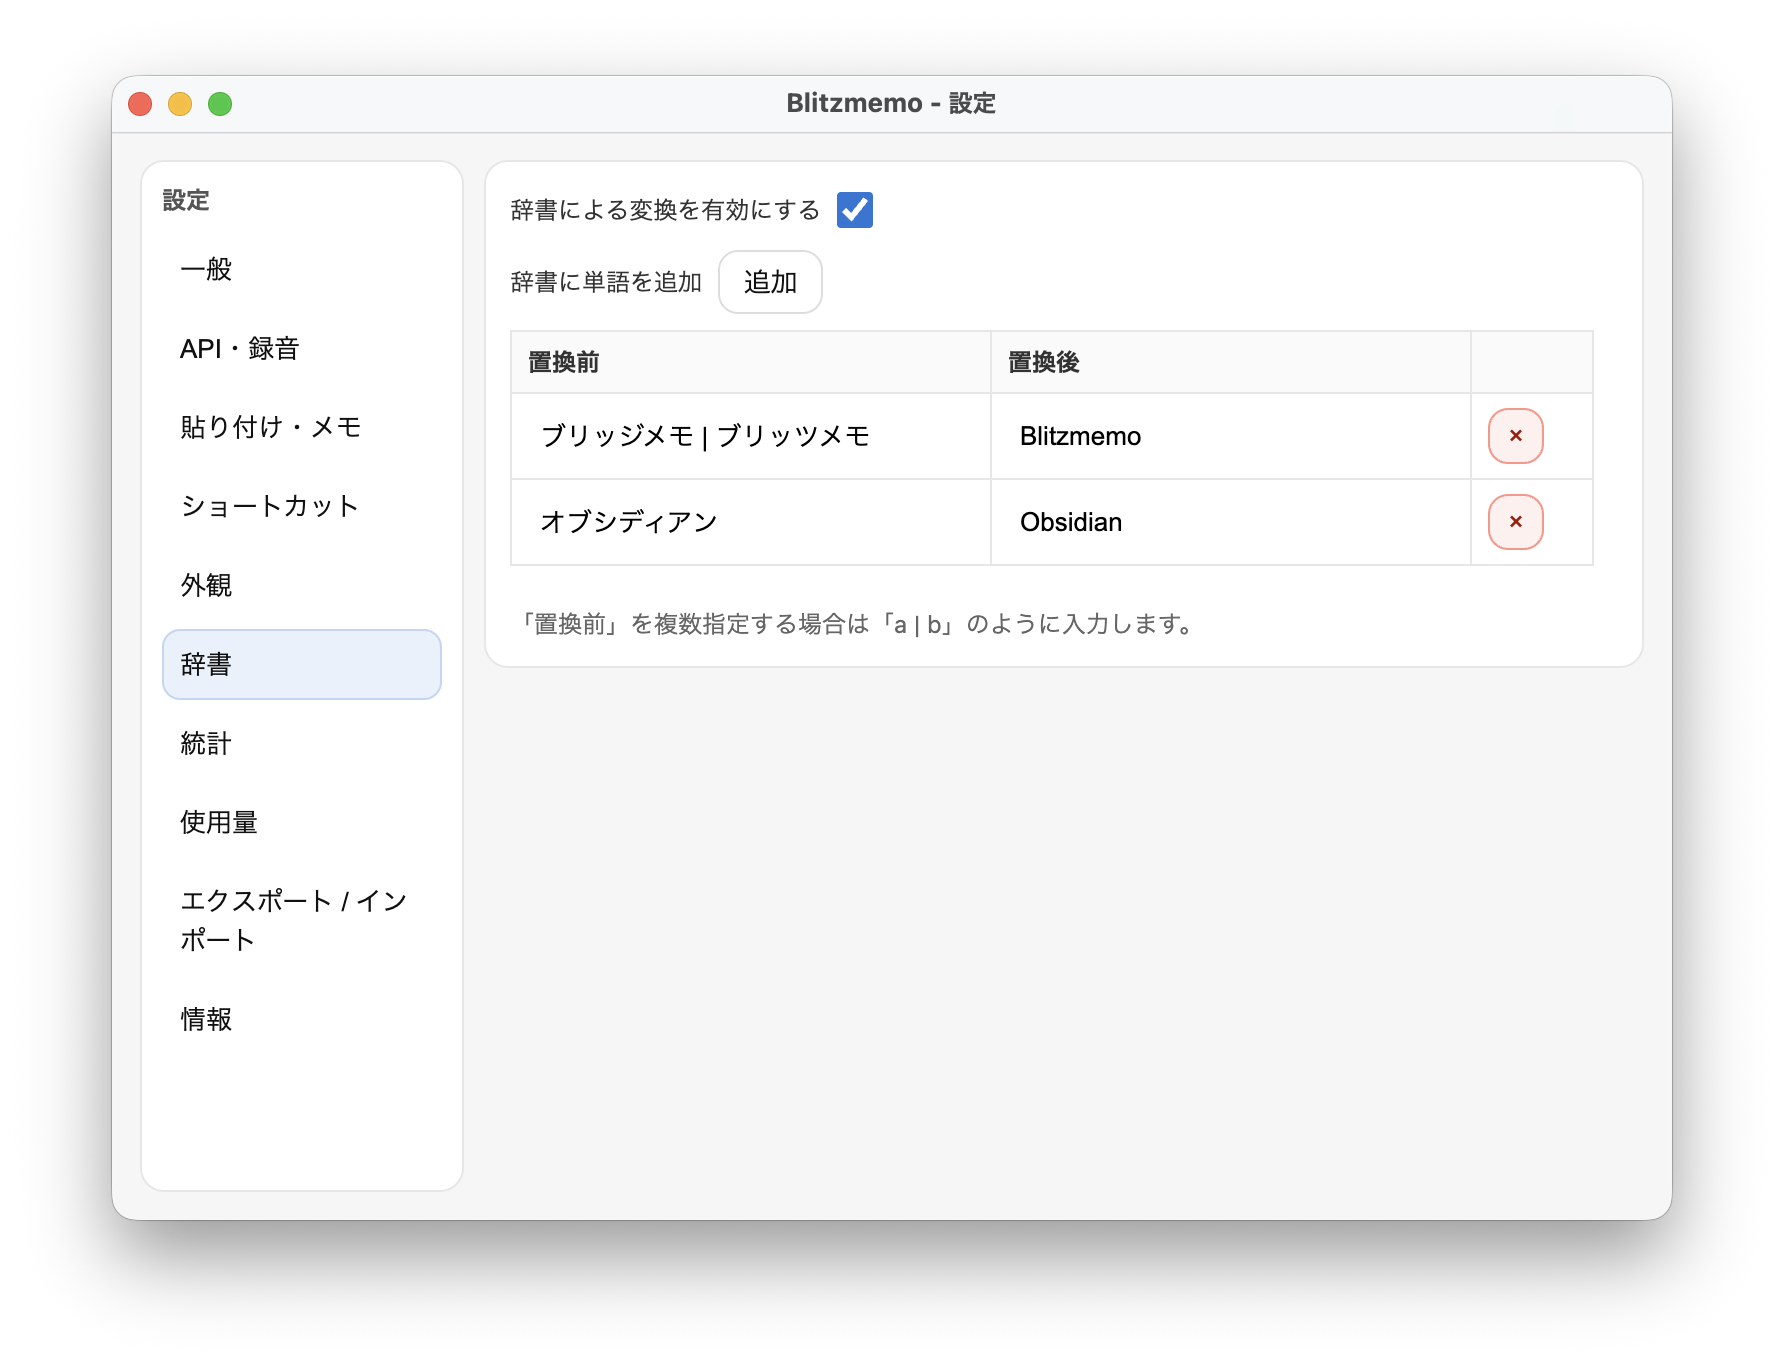
Task: Click the 追加 button to add a word
Action: point(770,282)
